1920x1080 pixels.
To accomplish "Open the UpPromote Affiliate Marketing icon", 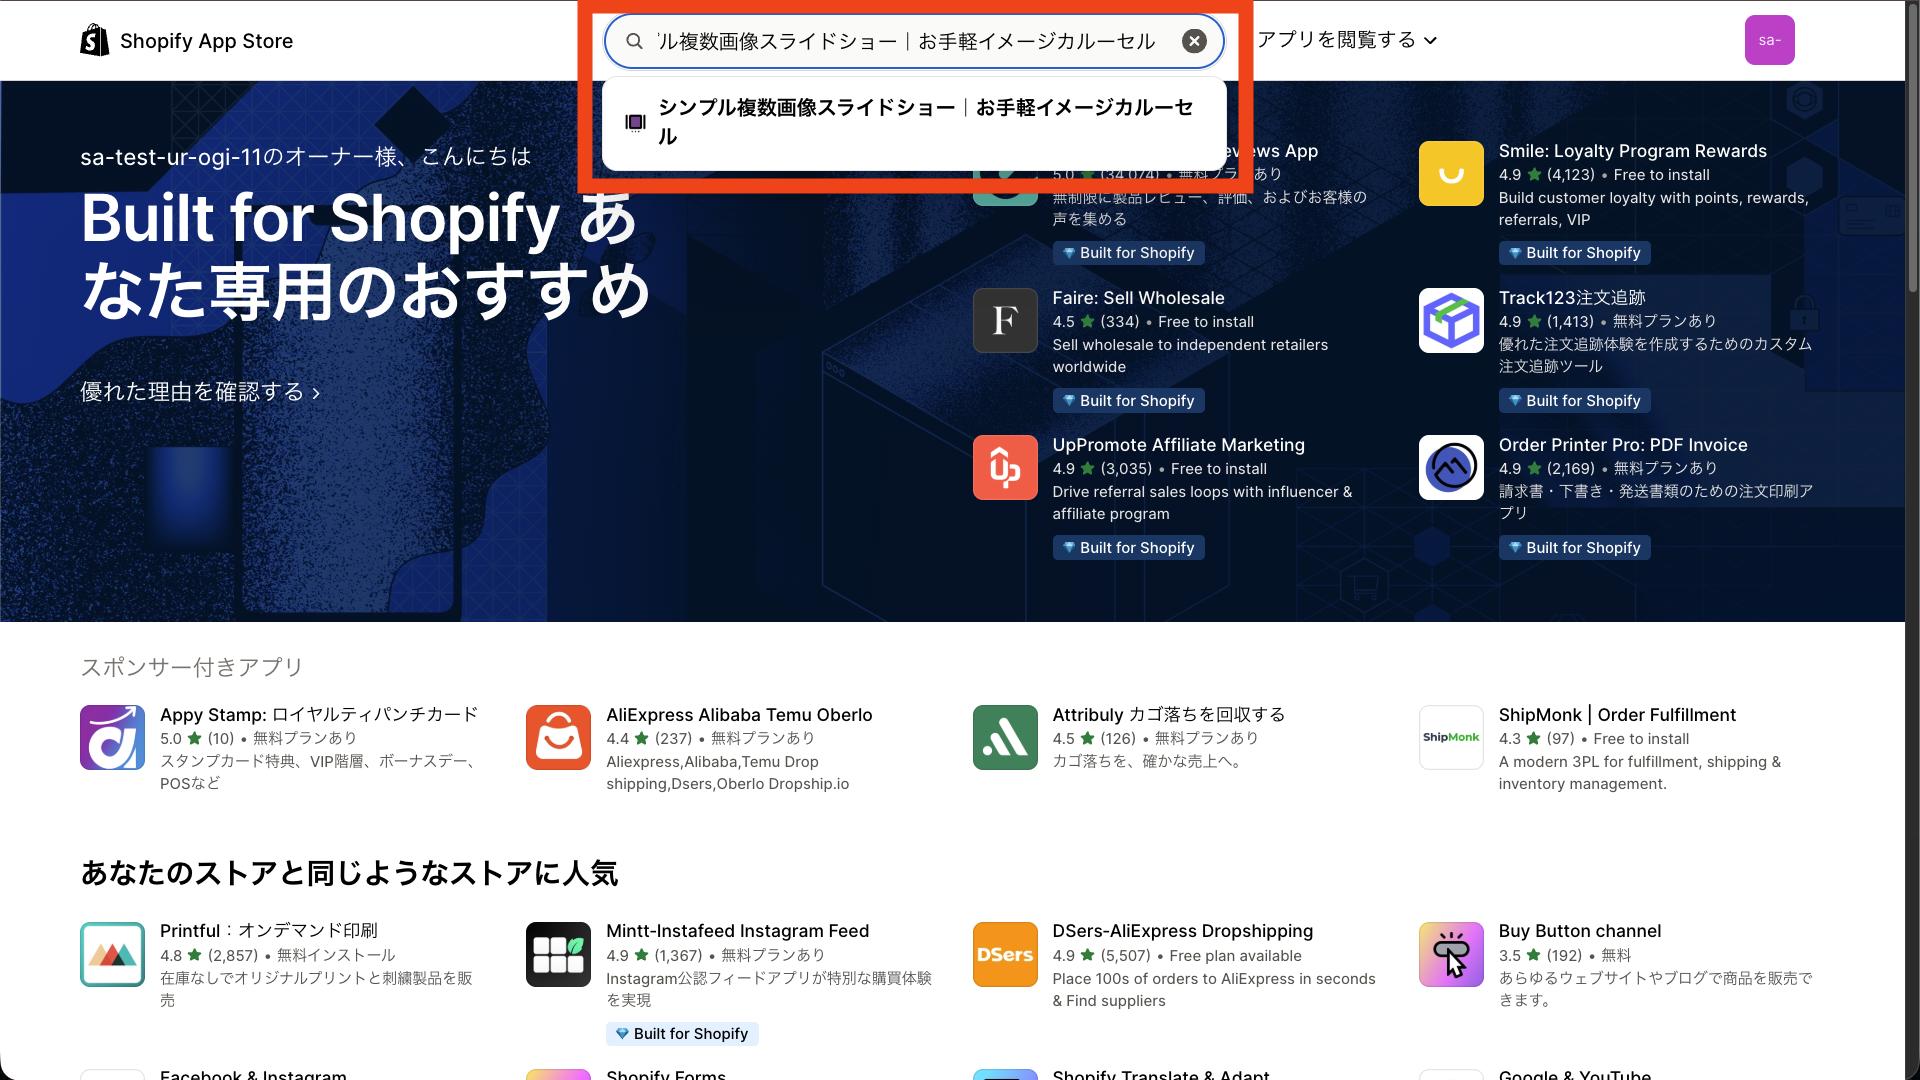I will click(x=1004, y=467).
